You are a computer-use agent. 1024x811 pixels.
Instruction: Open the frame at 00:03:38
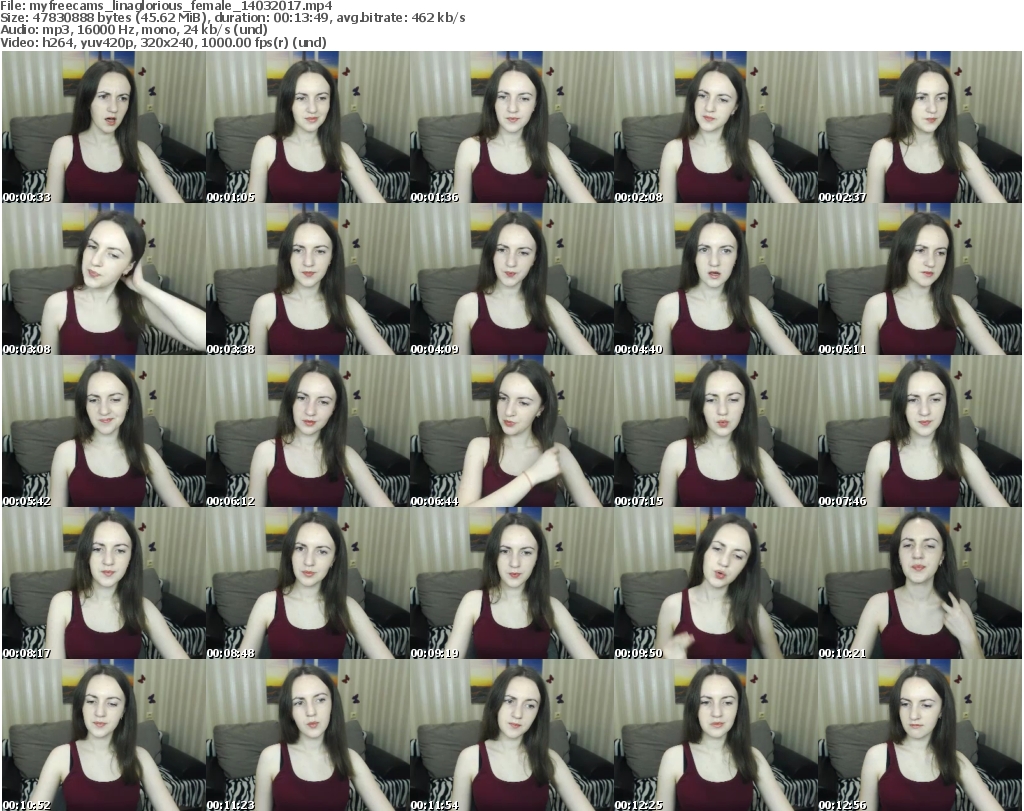point(308,279)
